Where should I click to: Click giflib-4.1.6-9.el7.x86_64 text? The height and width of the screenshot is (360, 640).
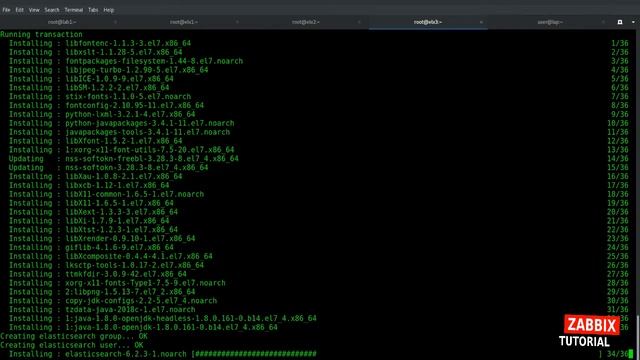click(x=119, y=247)
